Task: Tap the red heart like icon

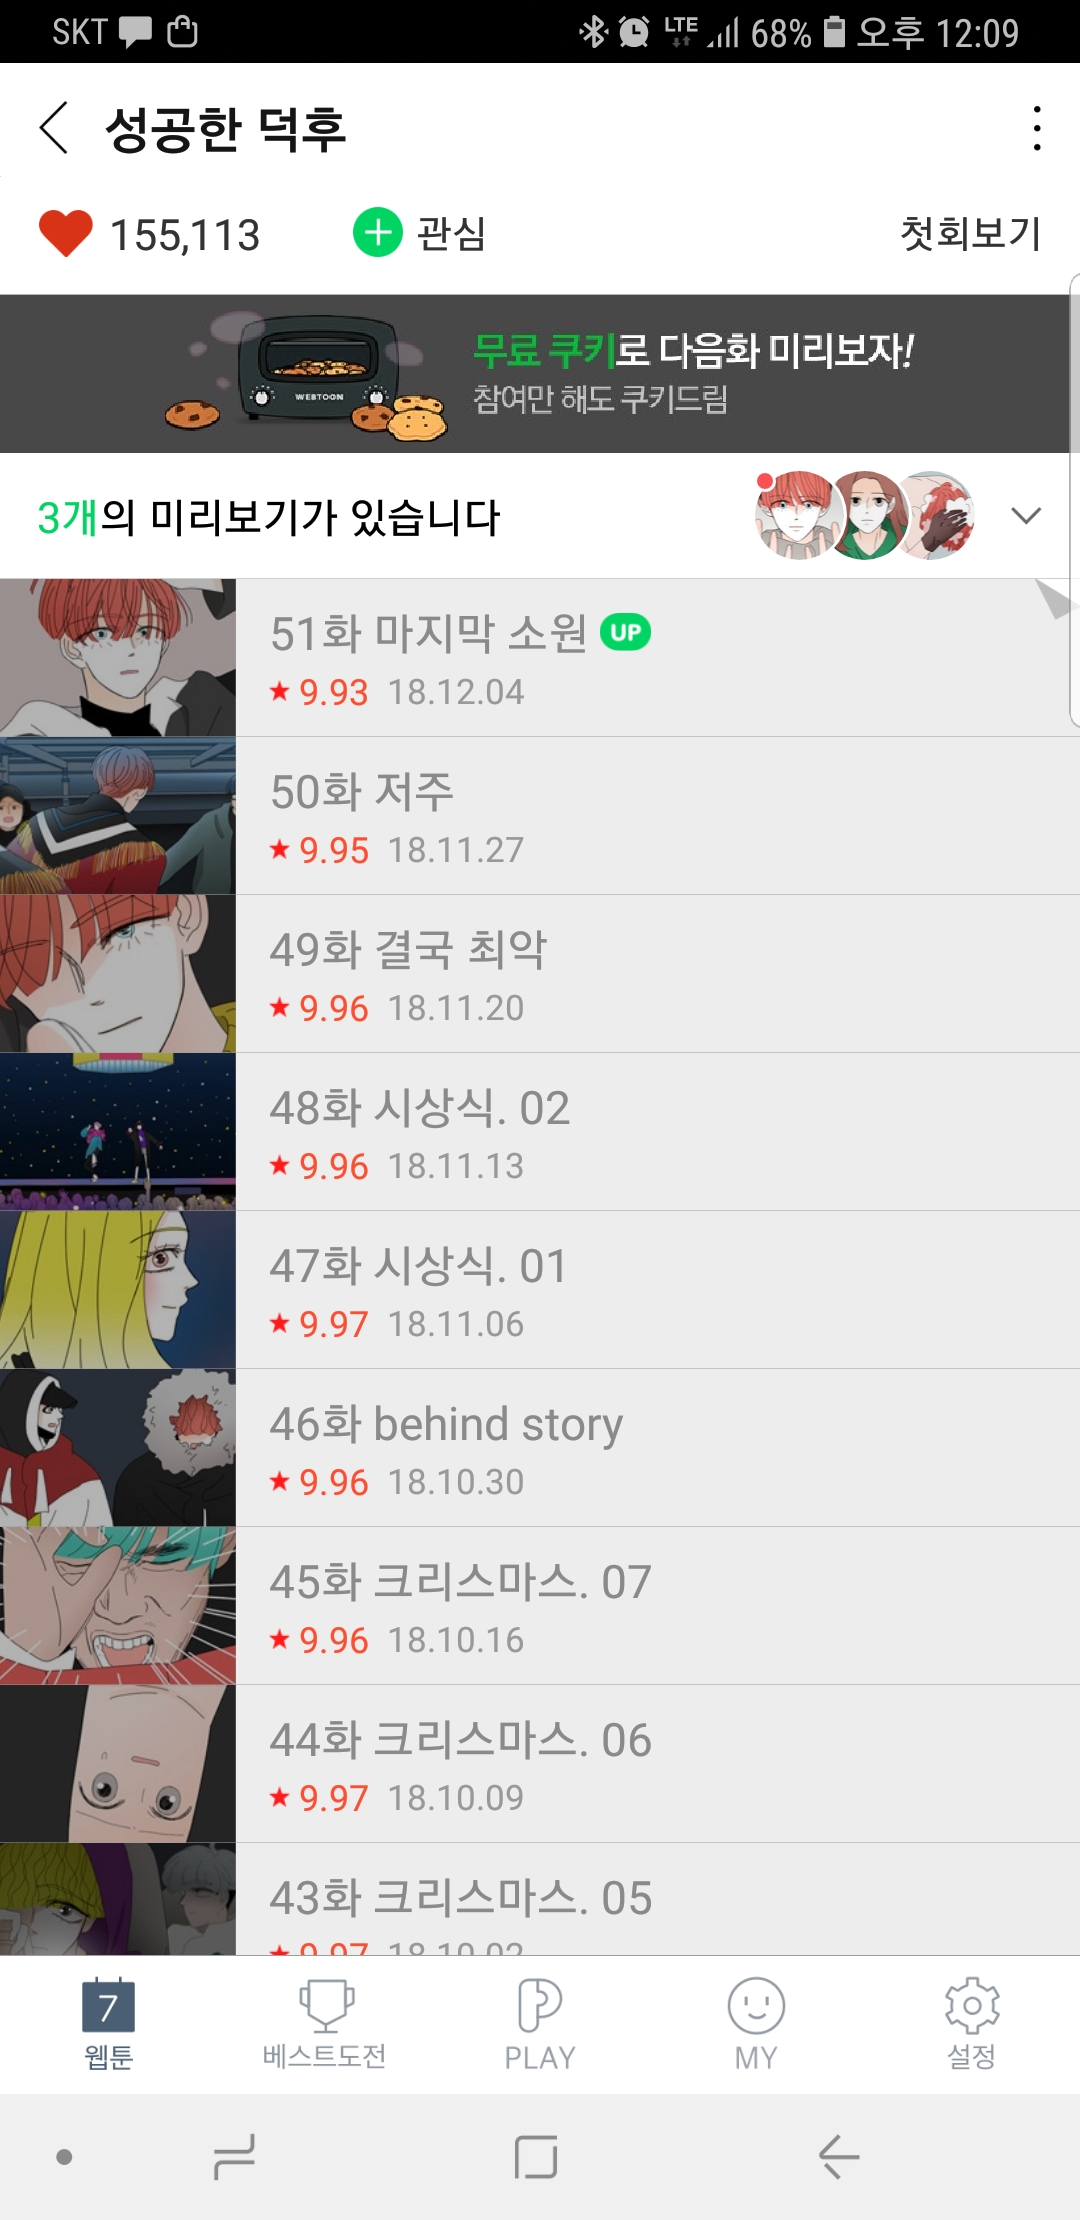Action: [66, 234]
